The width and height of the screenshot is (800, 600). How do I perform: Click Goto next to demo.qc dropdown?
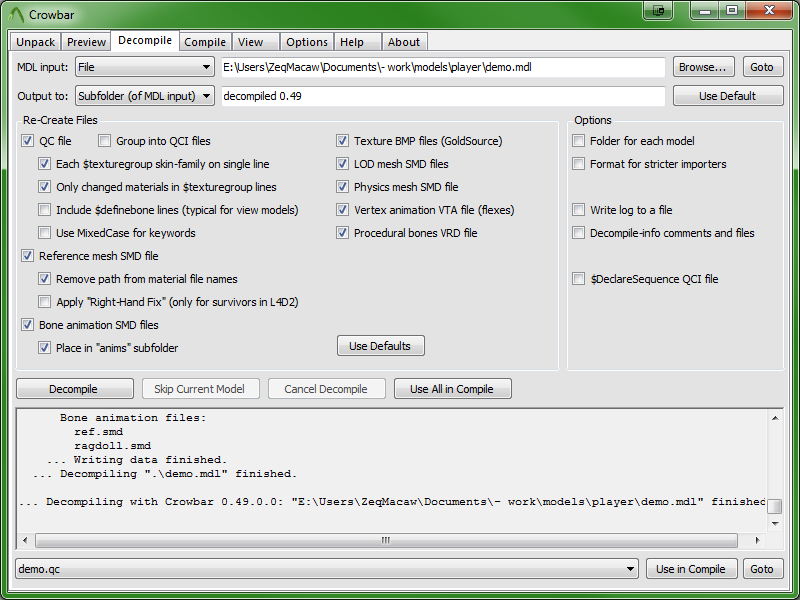tap(762, 568)
